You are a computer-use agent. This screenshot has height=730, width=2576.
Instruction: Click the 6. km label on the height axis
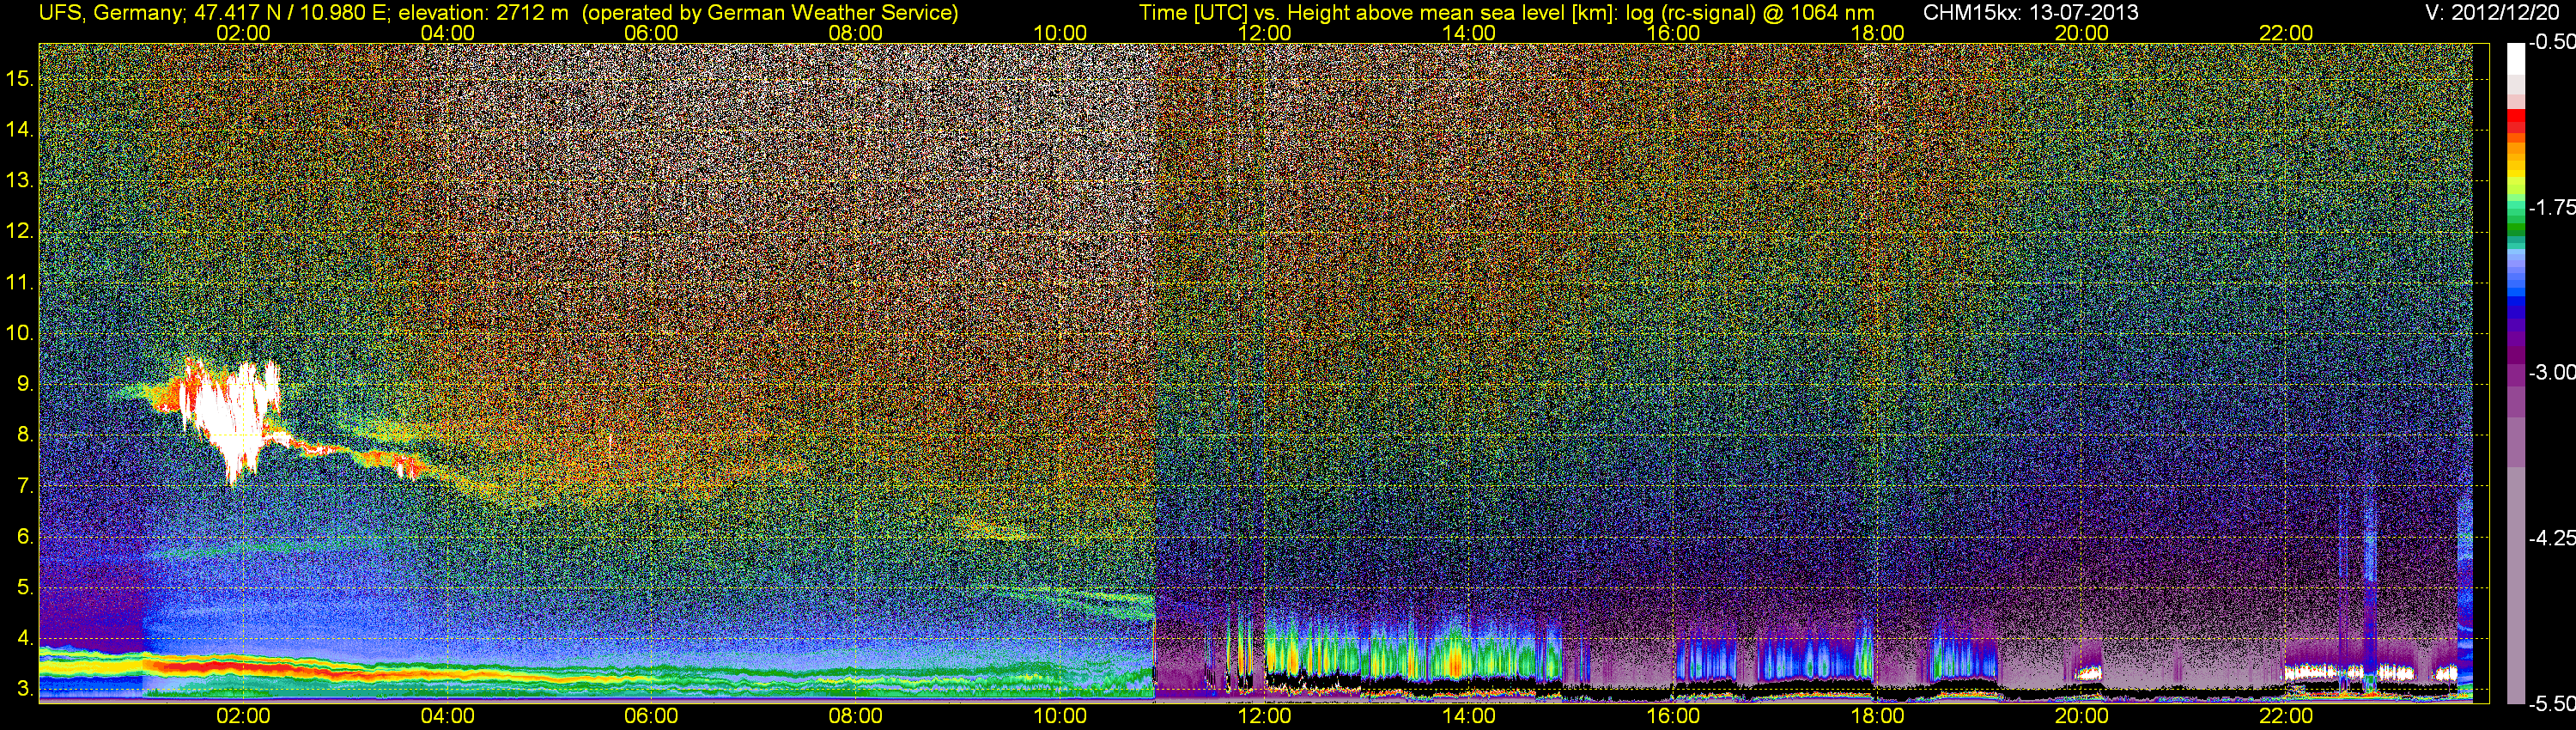click(25, 537)
